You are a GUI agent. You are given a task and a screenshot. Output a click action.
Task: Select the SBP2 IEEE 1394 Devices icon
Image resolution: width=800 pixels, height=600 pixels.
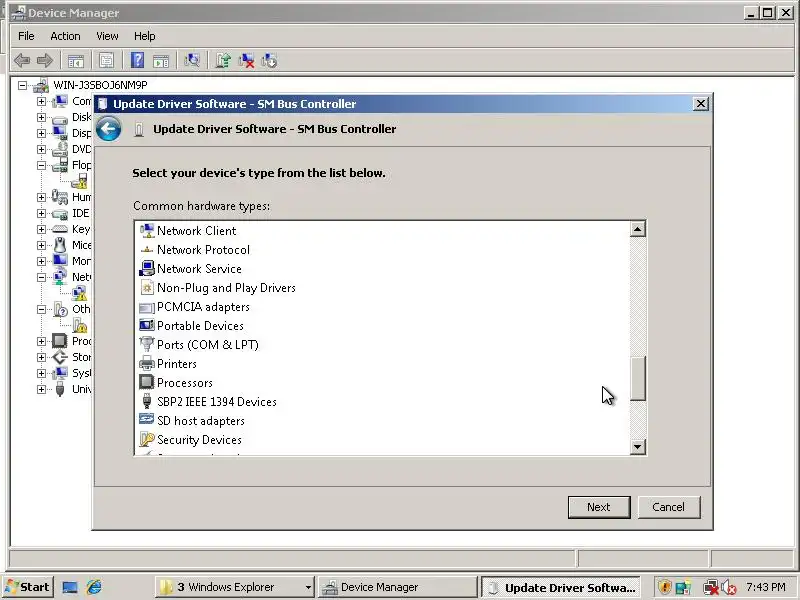click(147, 402)
